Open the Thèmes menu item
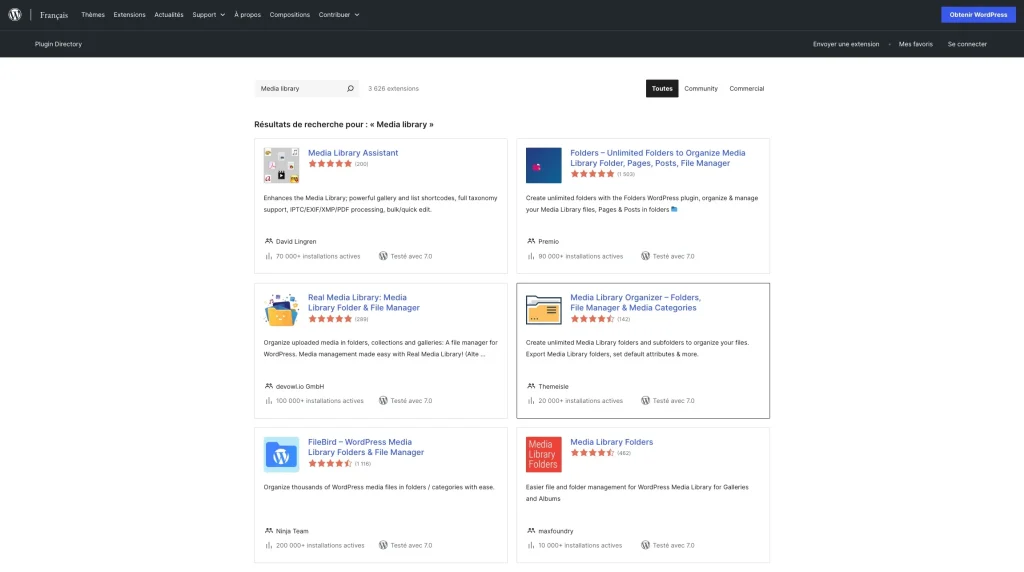 93,14
